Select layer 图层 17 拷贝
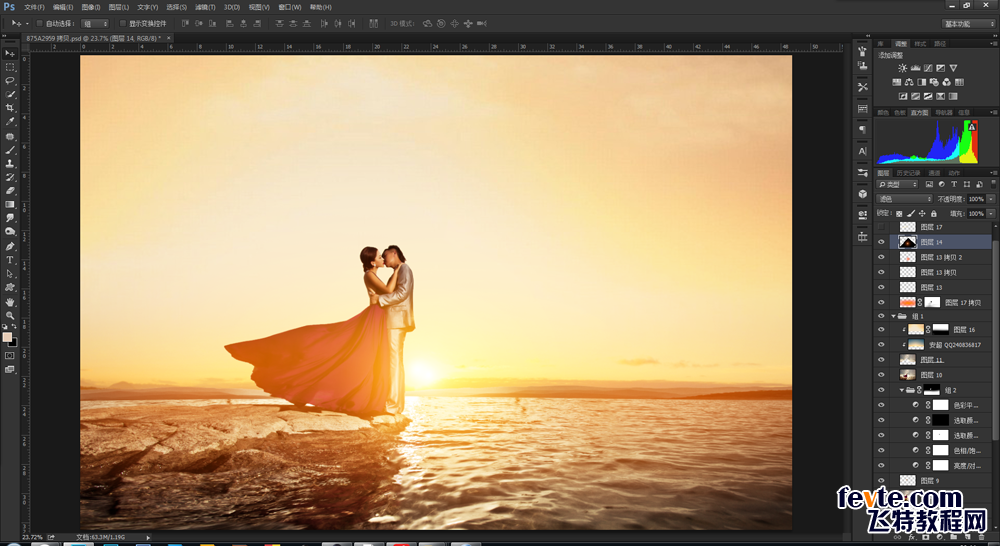 [941, 302]
